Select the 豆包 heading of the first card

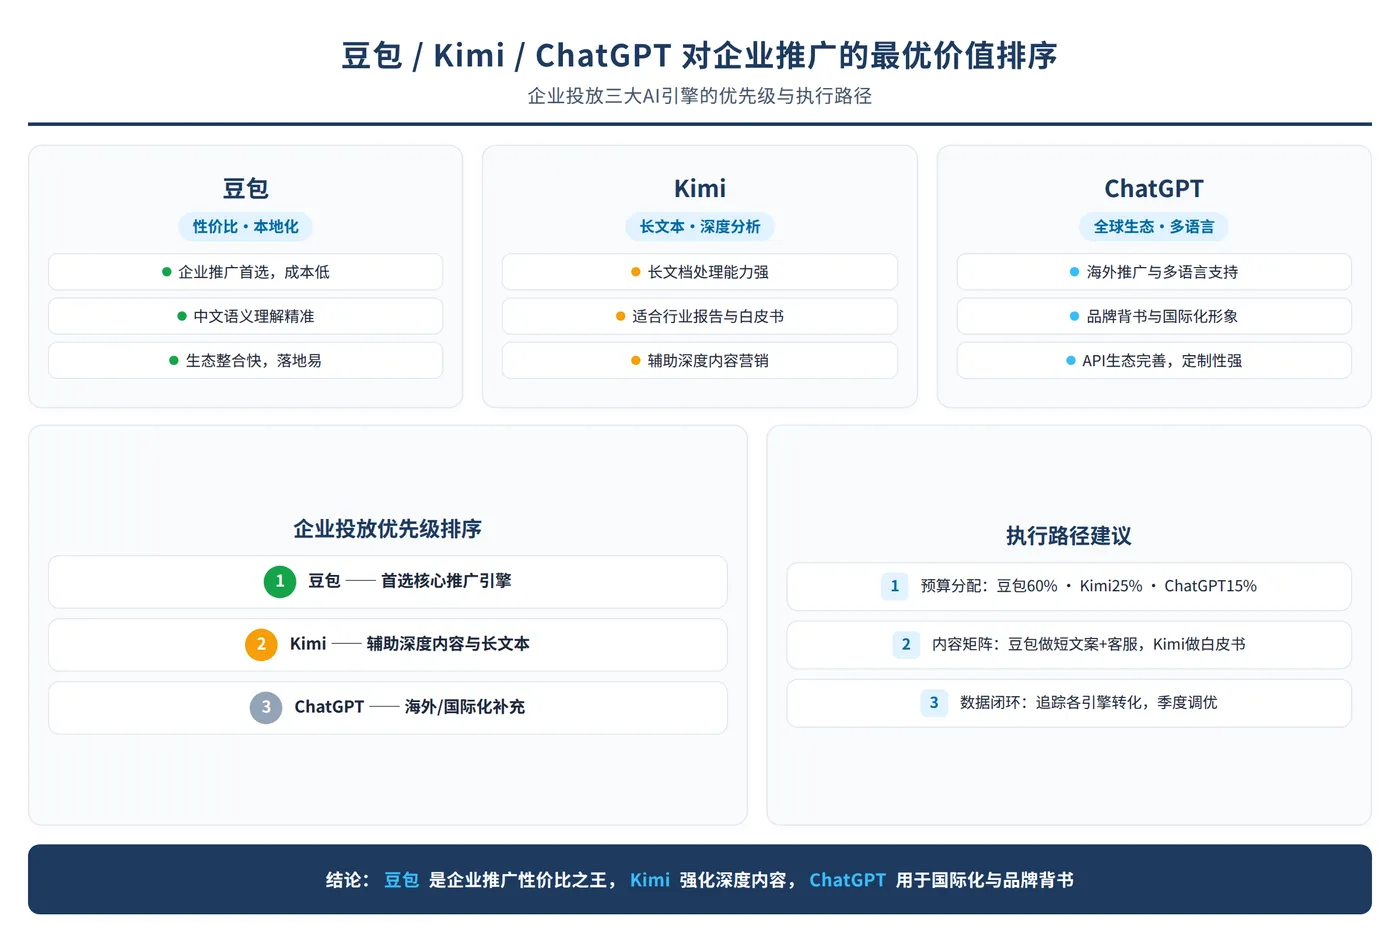point(246,188)
